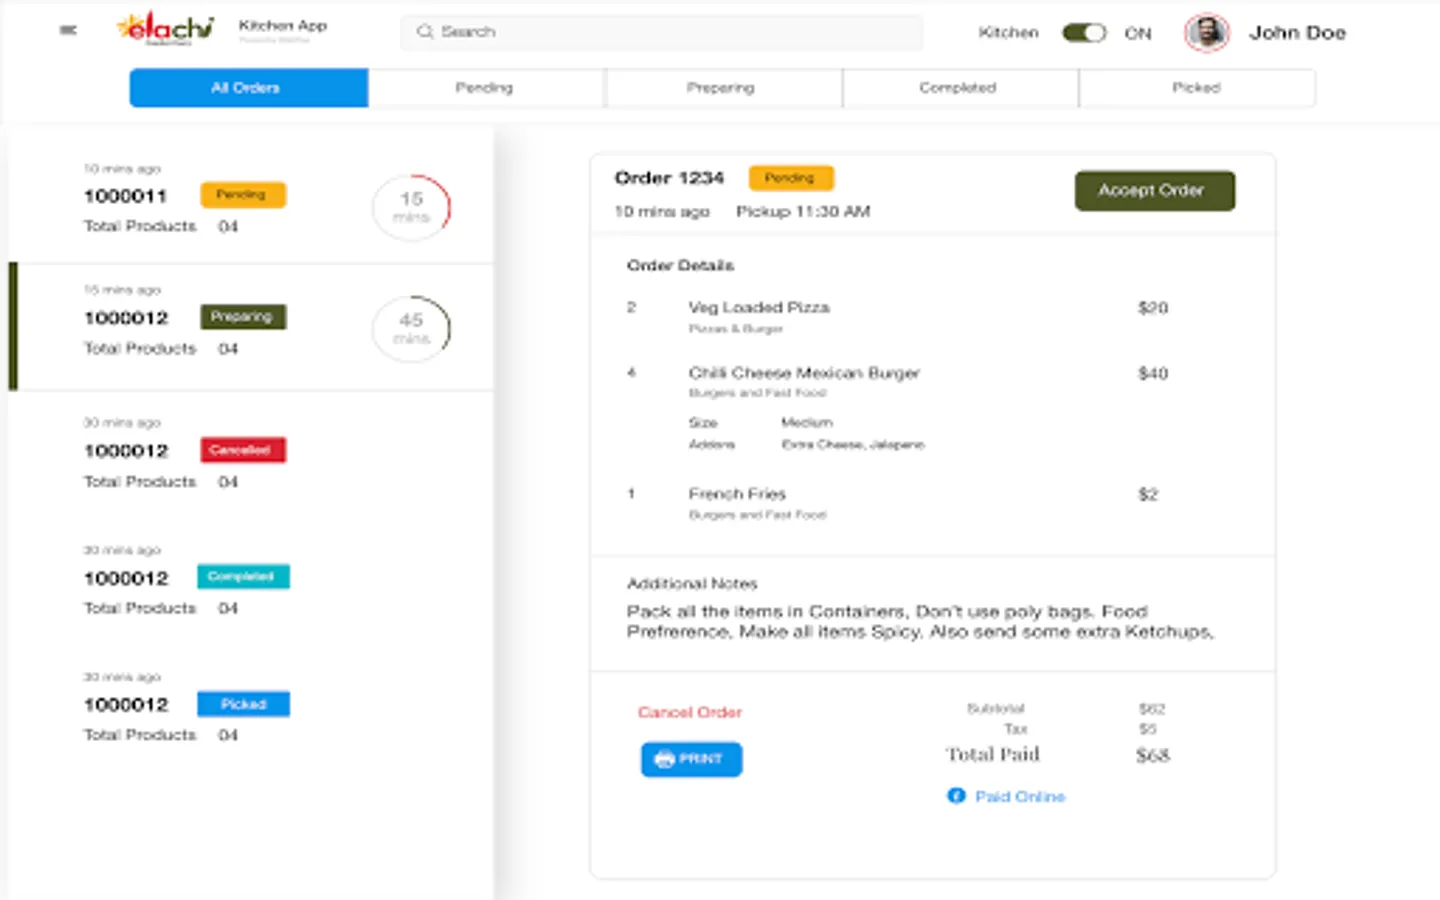
Task: Select order 1000011 with Pending status
Action: tap(126, 196)
